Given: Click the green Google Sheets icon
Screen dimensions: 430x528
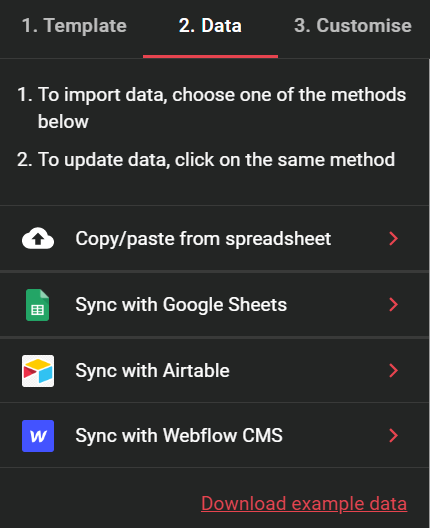Looking at the screenshot, I should click(38, 305).
